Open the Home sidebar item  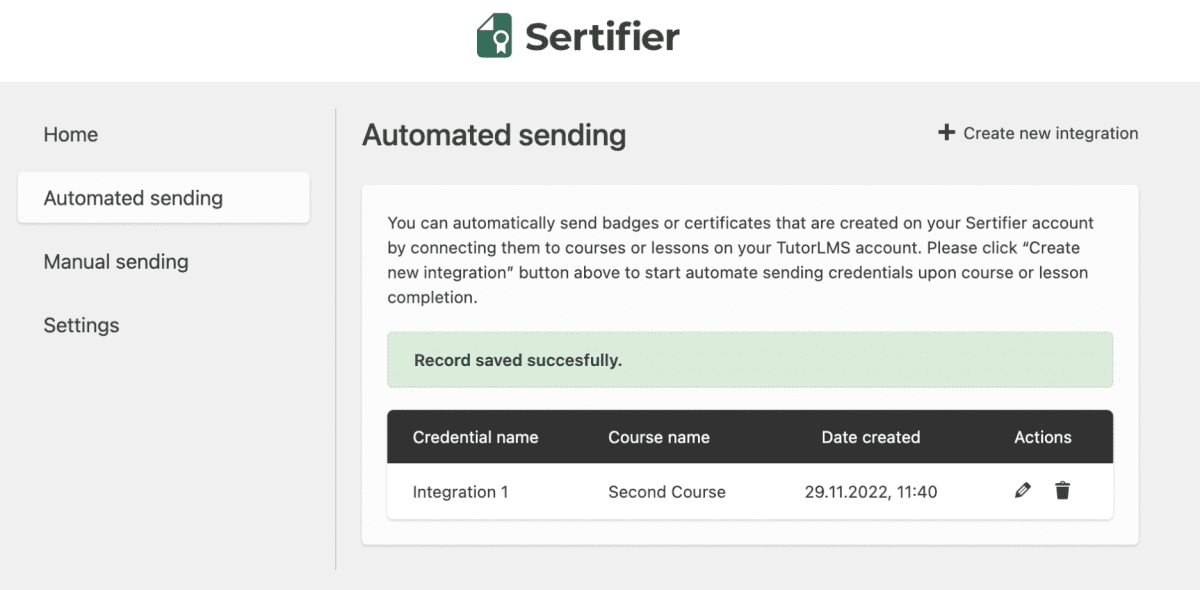point(71,135)
